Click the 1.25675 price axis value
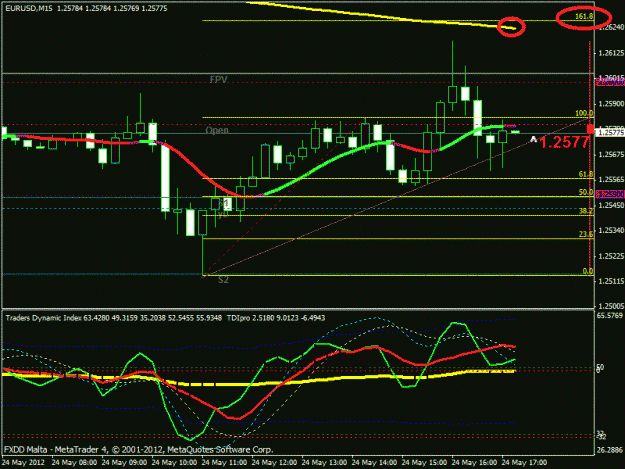 [611, 154]
